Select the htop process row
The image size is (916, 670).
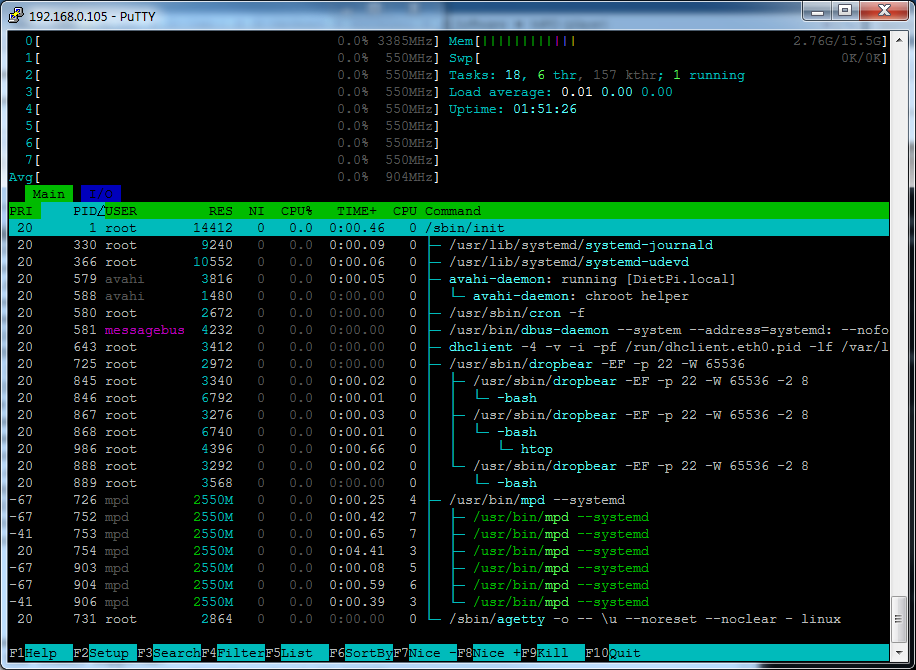[x=536, y=449]
